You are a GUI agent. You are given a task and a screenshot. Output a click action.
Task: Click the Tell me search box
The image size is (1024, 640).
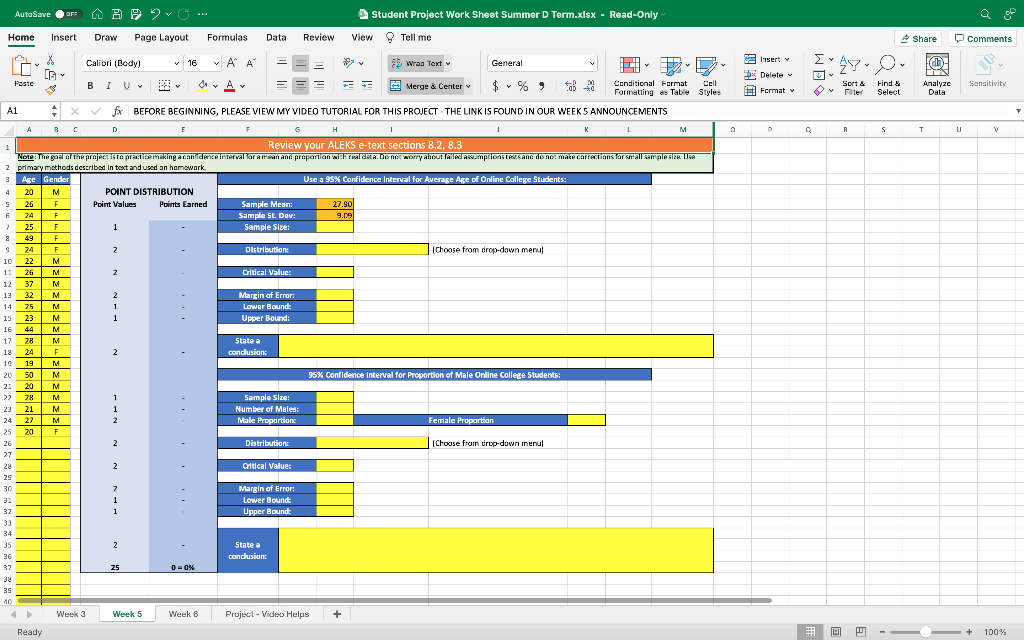tap(409, 37)
